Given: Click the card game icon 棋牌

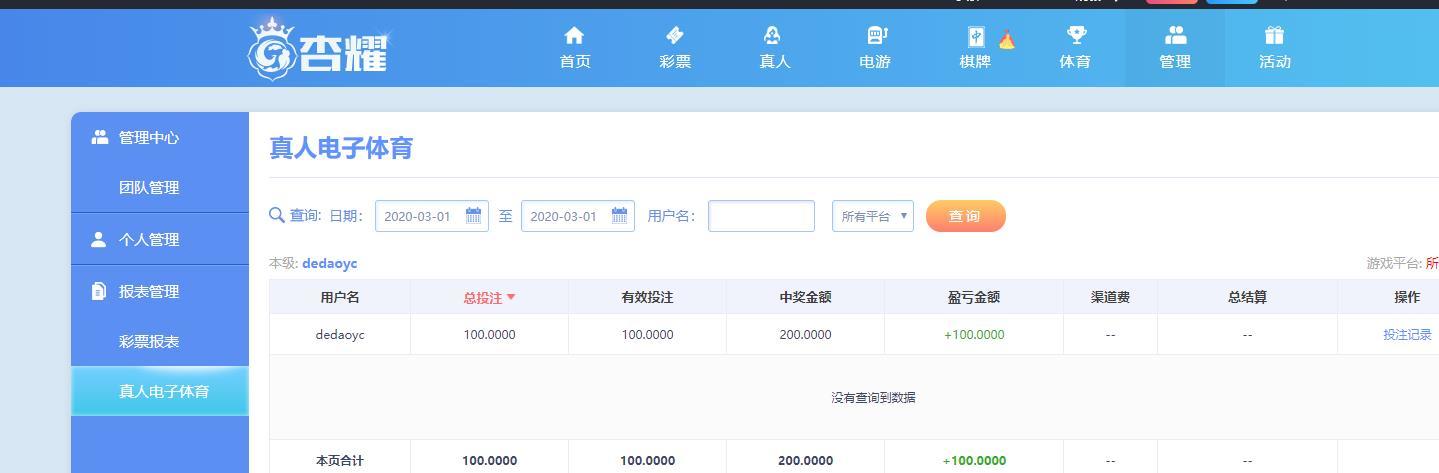Looking at the screenshot, I should [x=976, y=37].
